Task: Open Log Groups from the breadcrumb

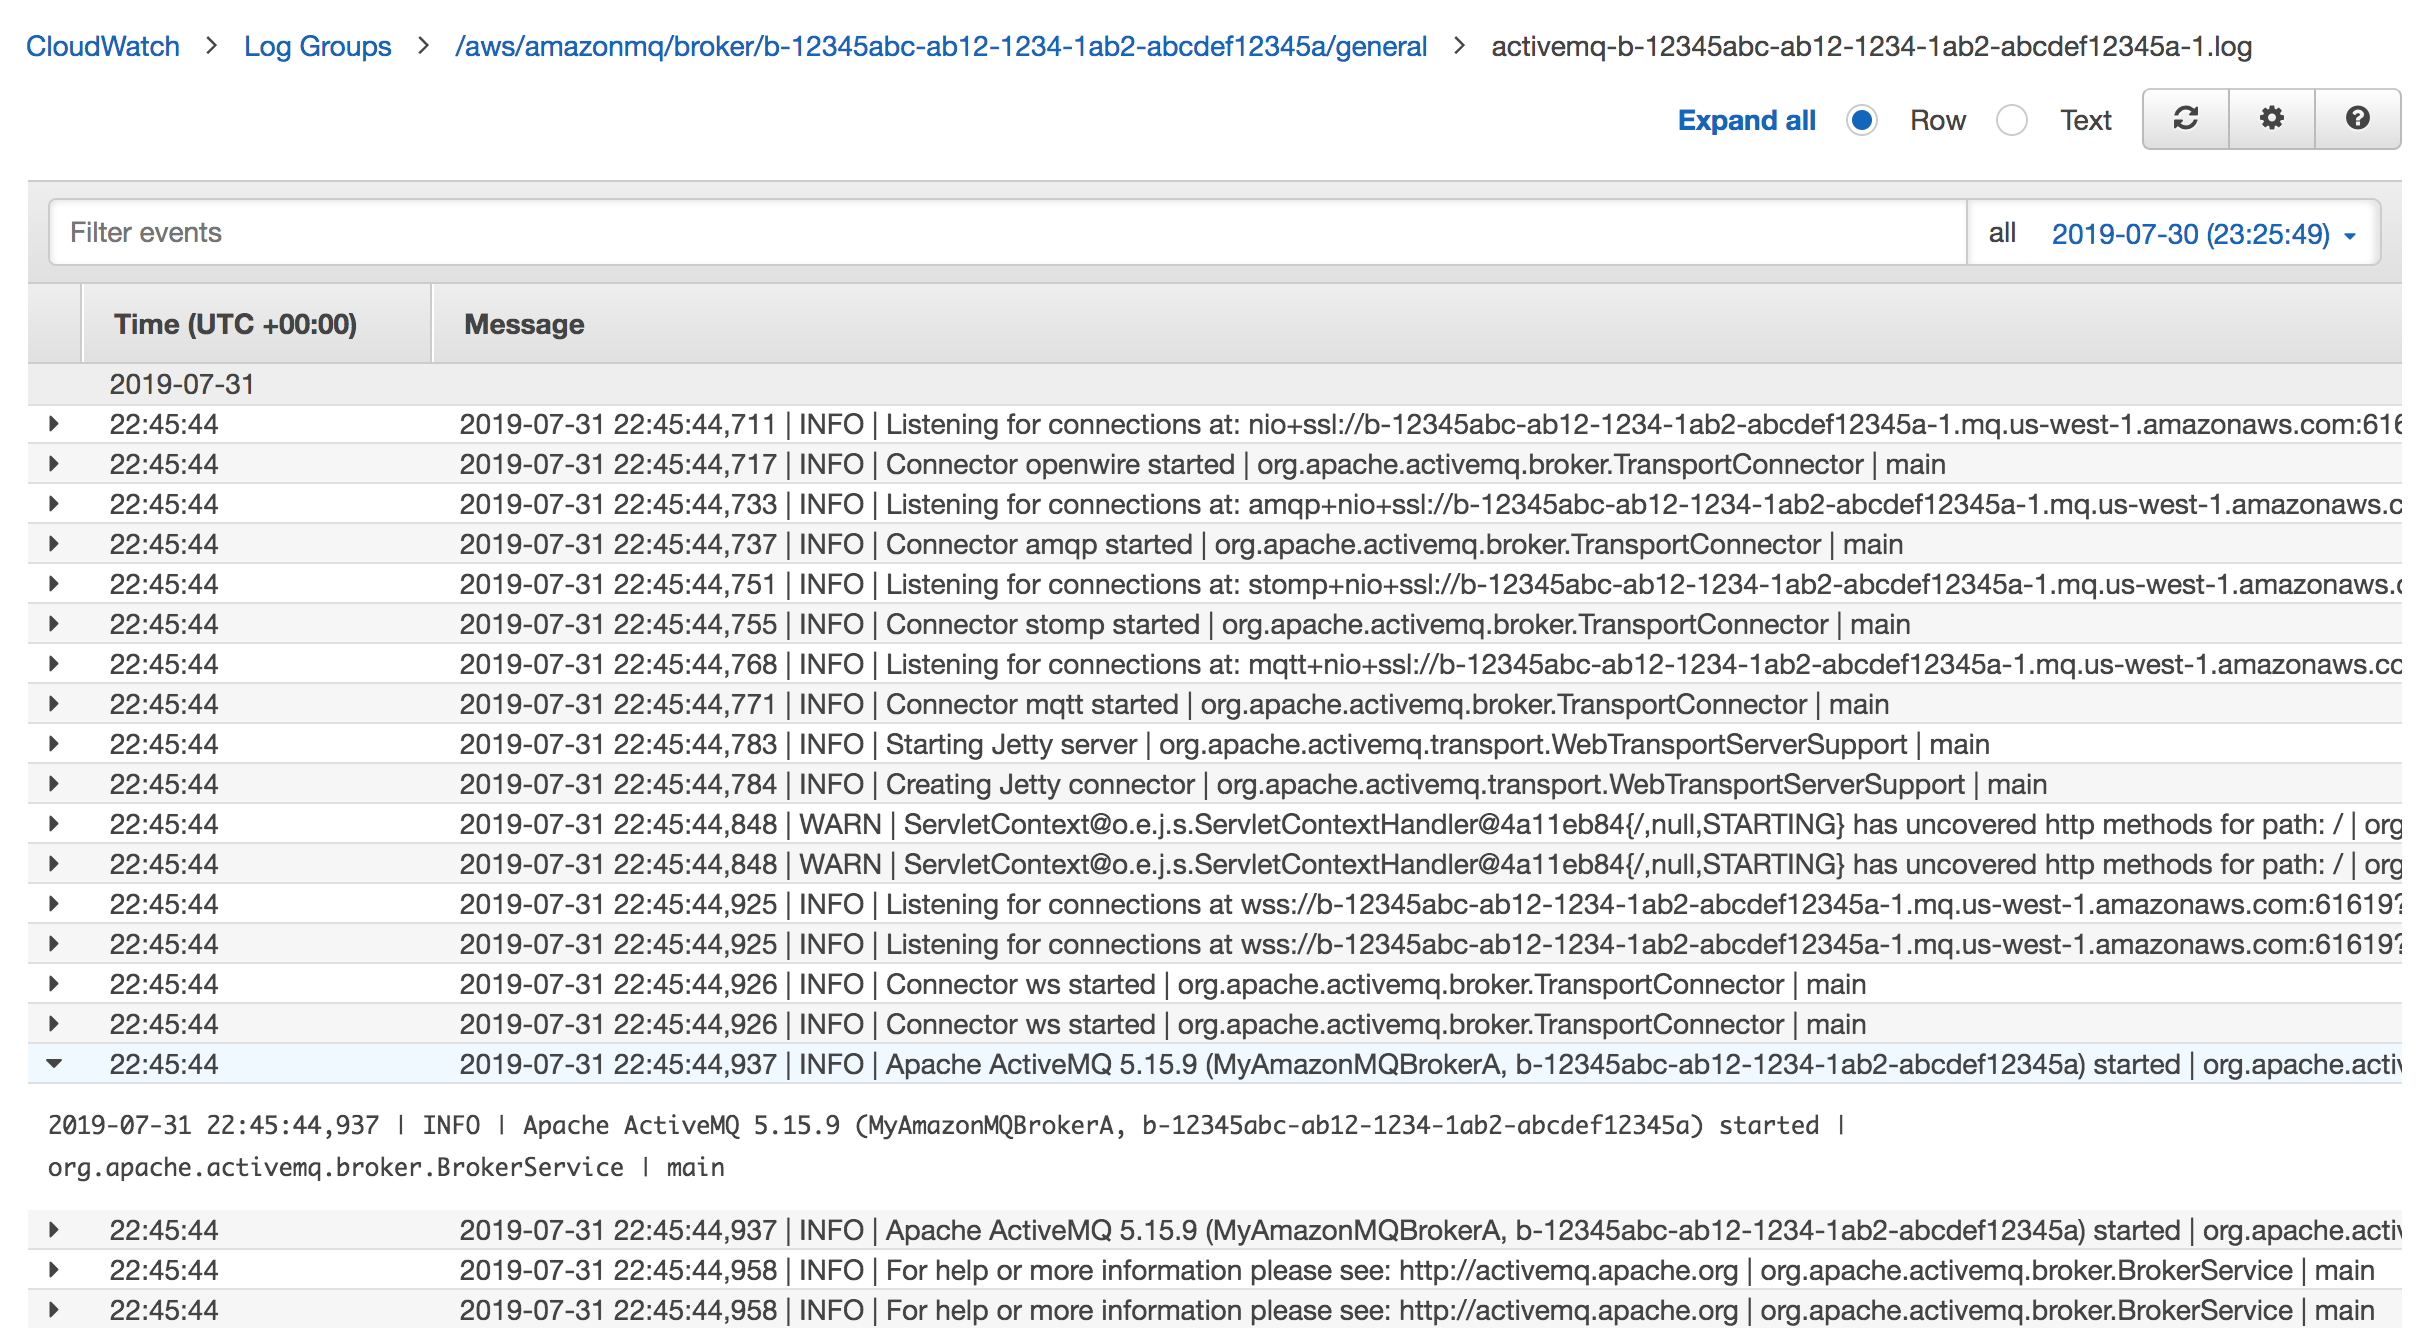Action: (x=318, y=46)
